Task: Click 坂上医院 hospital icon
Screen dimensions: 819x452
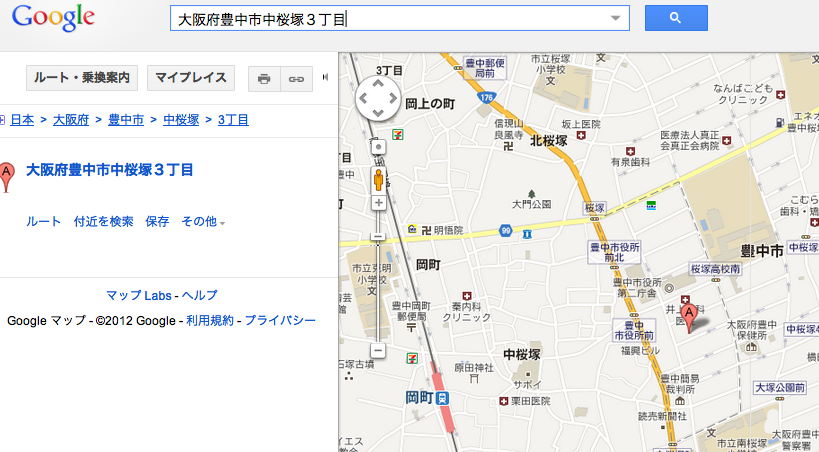Action: click(580, 136)
